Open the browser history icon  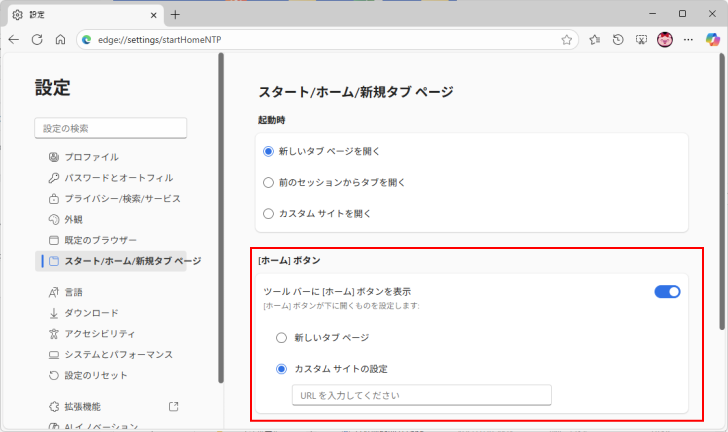(618, 40)
